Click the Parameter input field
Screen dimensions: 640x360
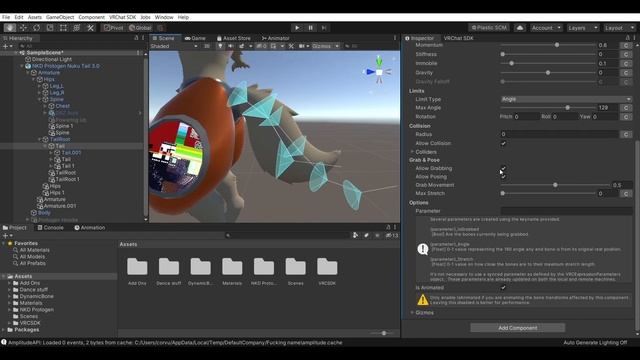[x=567, y=211]
